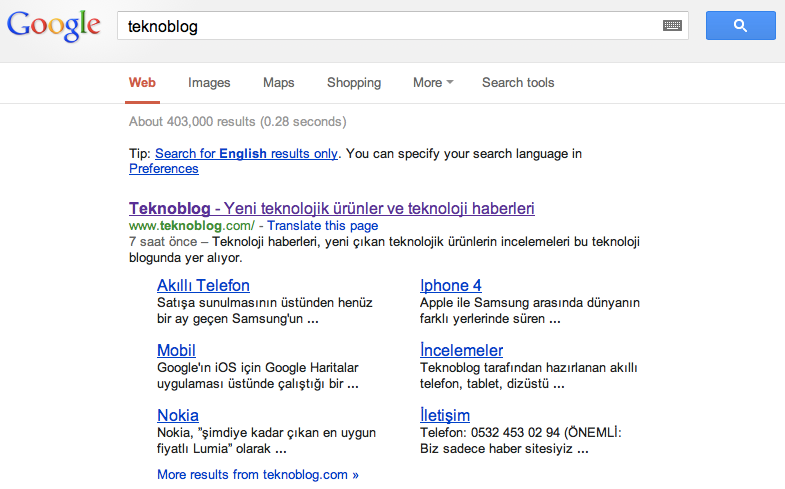Open the Teknoblog main result title
This screenshot has width=785, height=489.
331,209
